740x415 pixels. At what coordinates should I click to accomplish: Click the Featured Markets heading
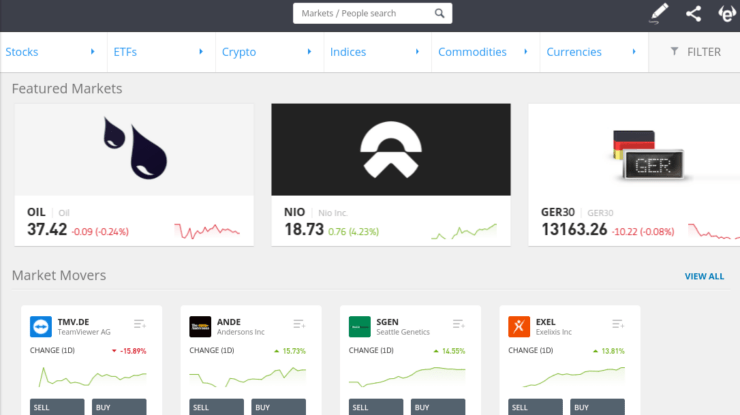coord(67,88)
